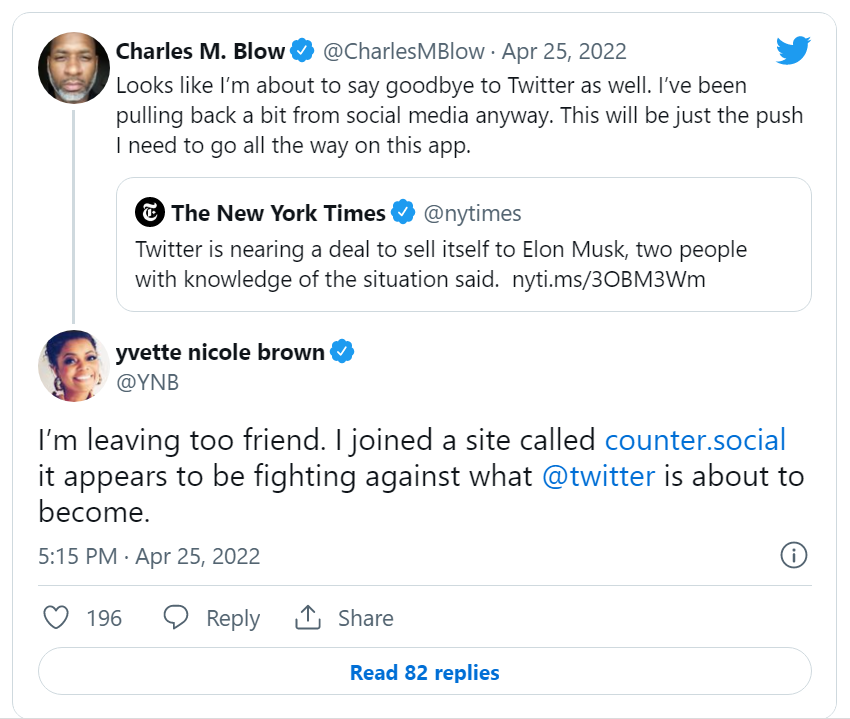This screenshot has height=719, width=850.
Task: Click the reply speech bubble icon
Action: 176,618
